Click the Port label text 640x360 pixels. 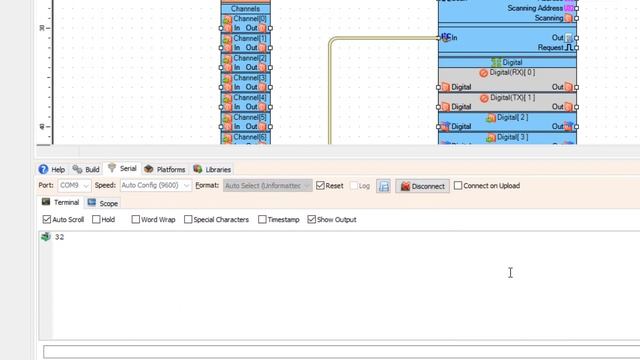tap(46, 185)
